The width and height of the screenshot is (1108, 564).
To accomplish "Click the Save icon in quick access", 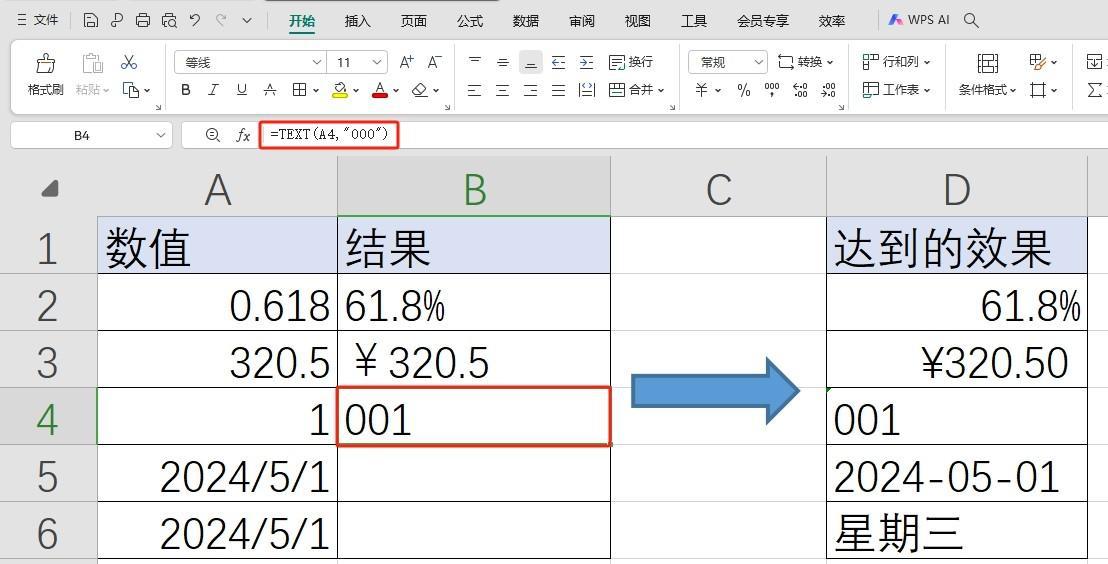I will [x=90, y=20].
